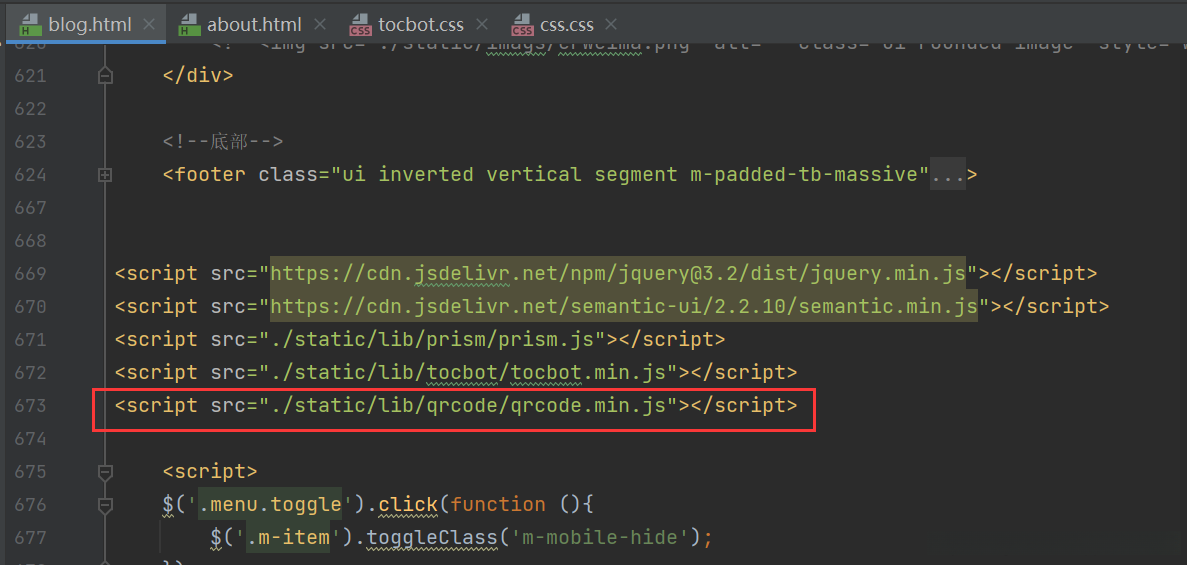1187x565 pixels.
Task: Close the tocbot.css tab
Action: pyautogui.click(x=482, y=24)
